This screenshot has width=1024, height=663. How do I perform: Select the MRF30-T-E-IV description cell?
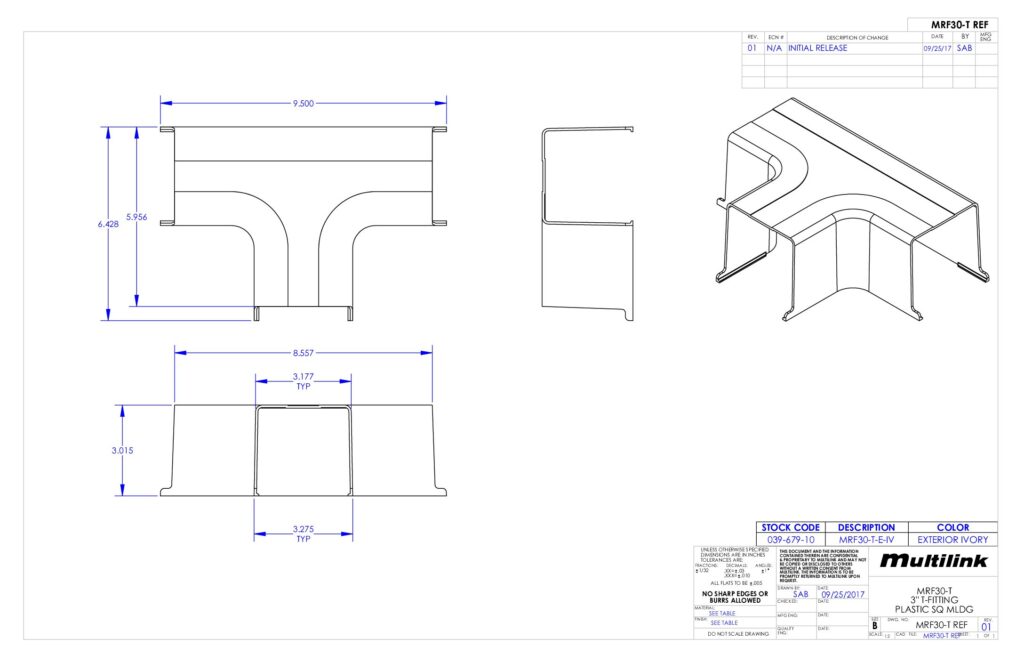click(866, 540)
